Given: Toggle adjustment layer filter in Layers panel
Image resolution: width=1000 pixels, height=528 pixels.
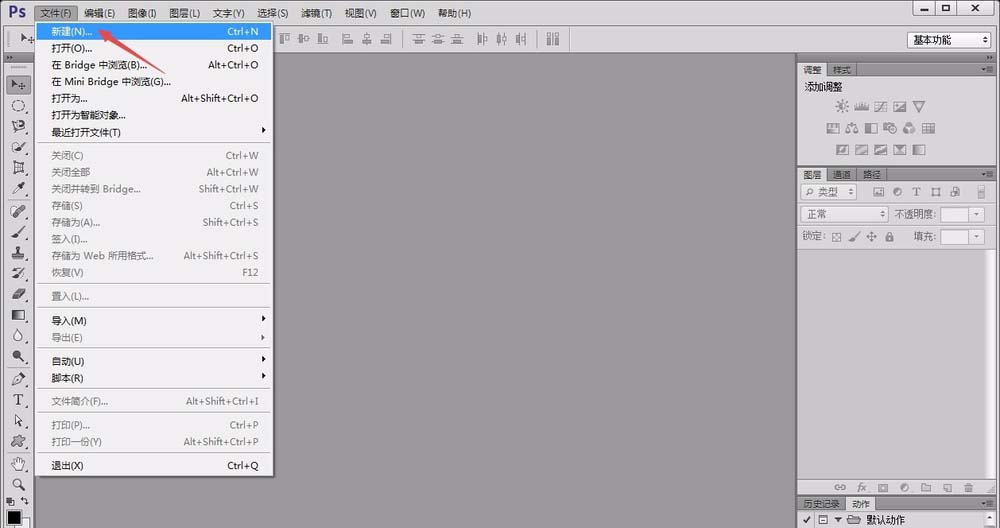Looking at the screenshot, I should (897, 192).
